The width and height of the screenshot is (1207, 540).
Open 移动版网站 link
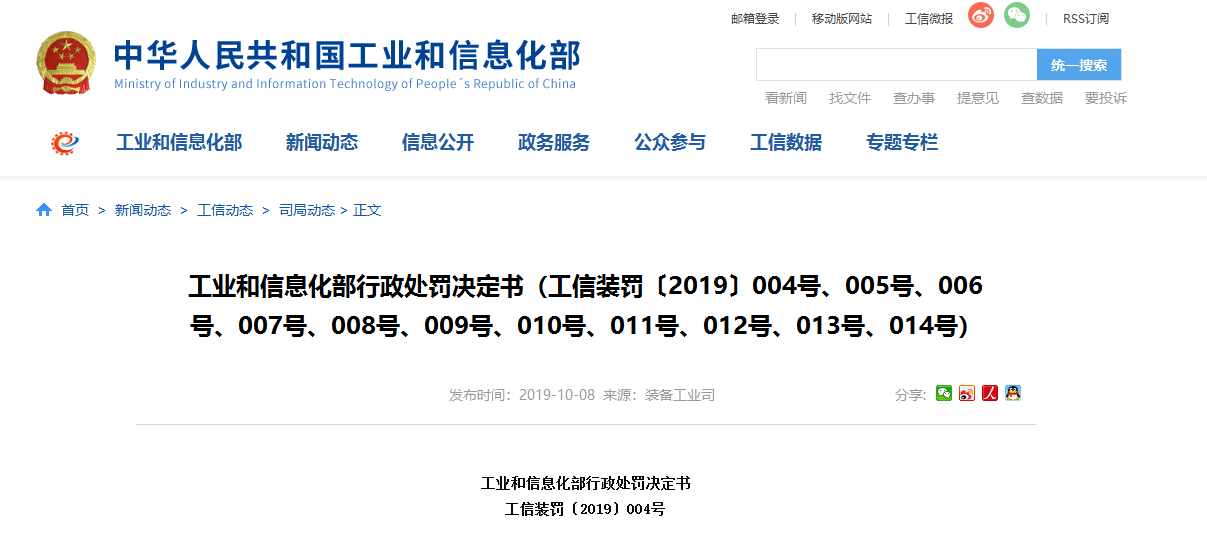coord(842,19)
